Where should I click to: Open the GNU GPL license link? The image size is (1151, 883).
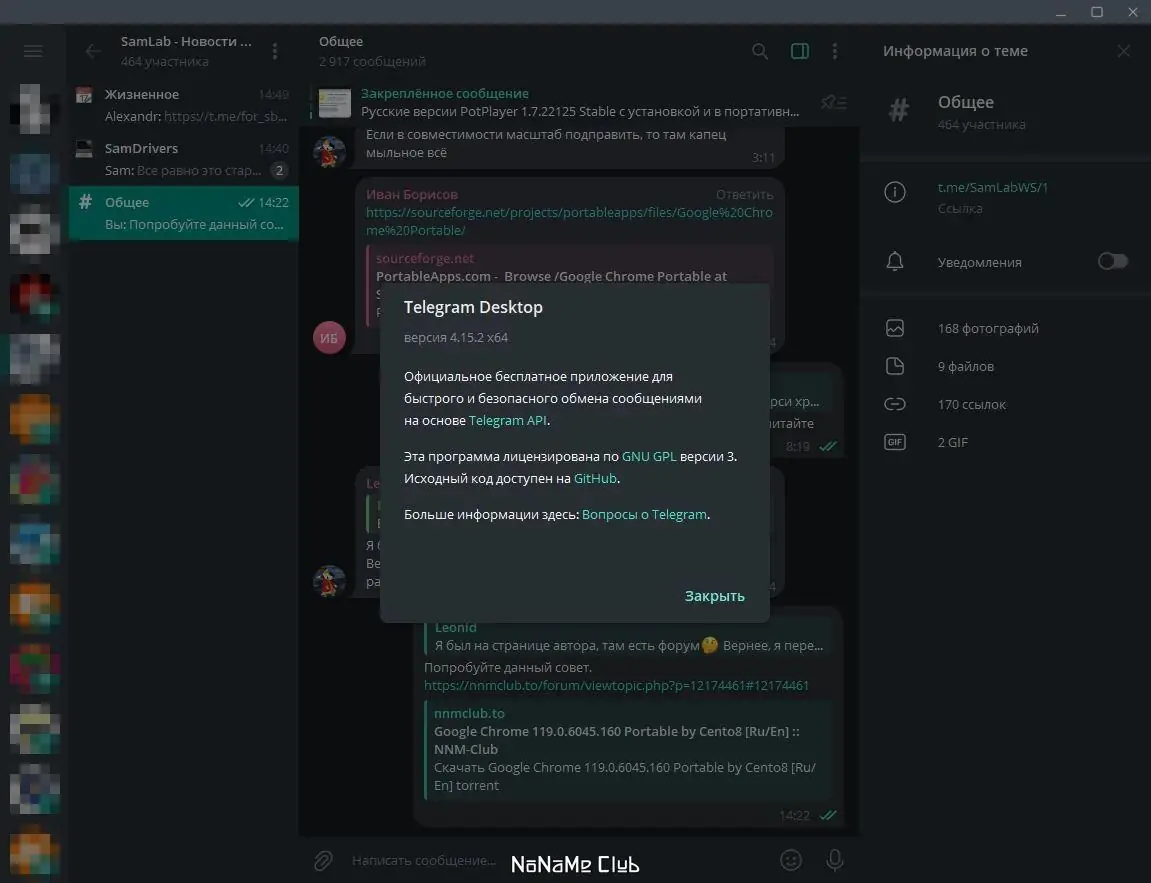[649, 456]
